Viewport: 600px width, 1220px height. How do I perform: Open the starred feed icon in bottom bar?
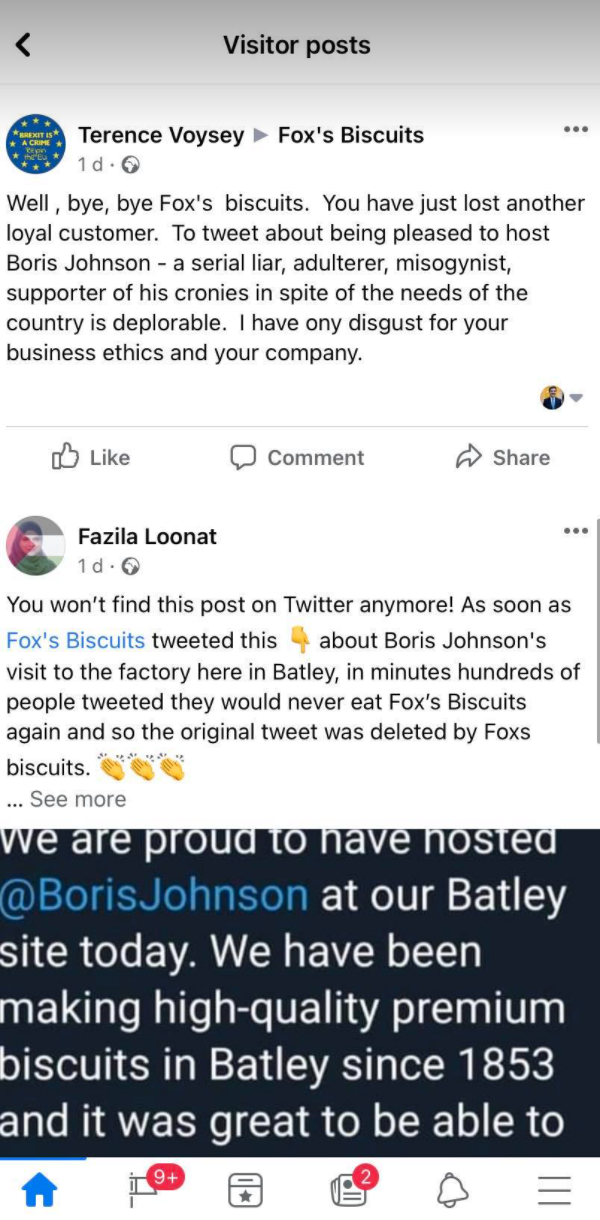245,1190
